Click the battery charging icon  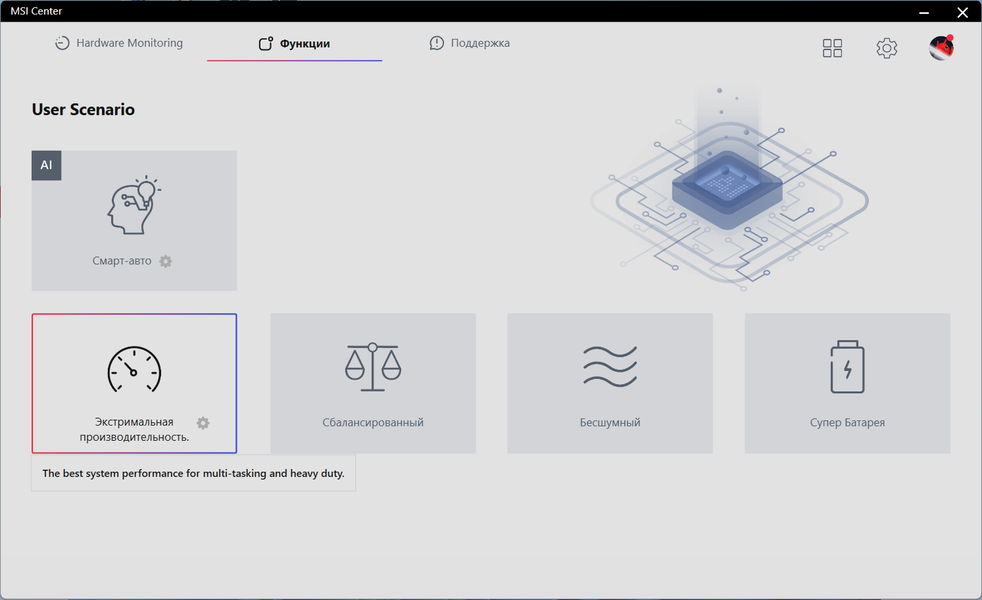coord(847,367)
